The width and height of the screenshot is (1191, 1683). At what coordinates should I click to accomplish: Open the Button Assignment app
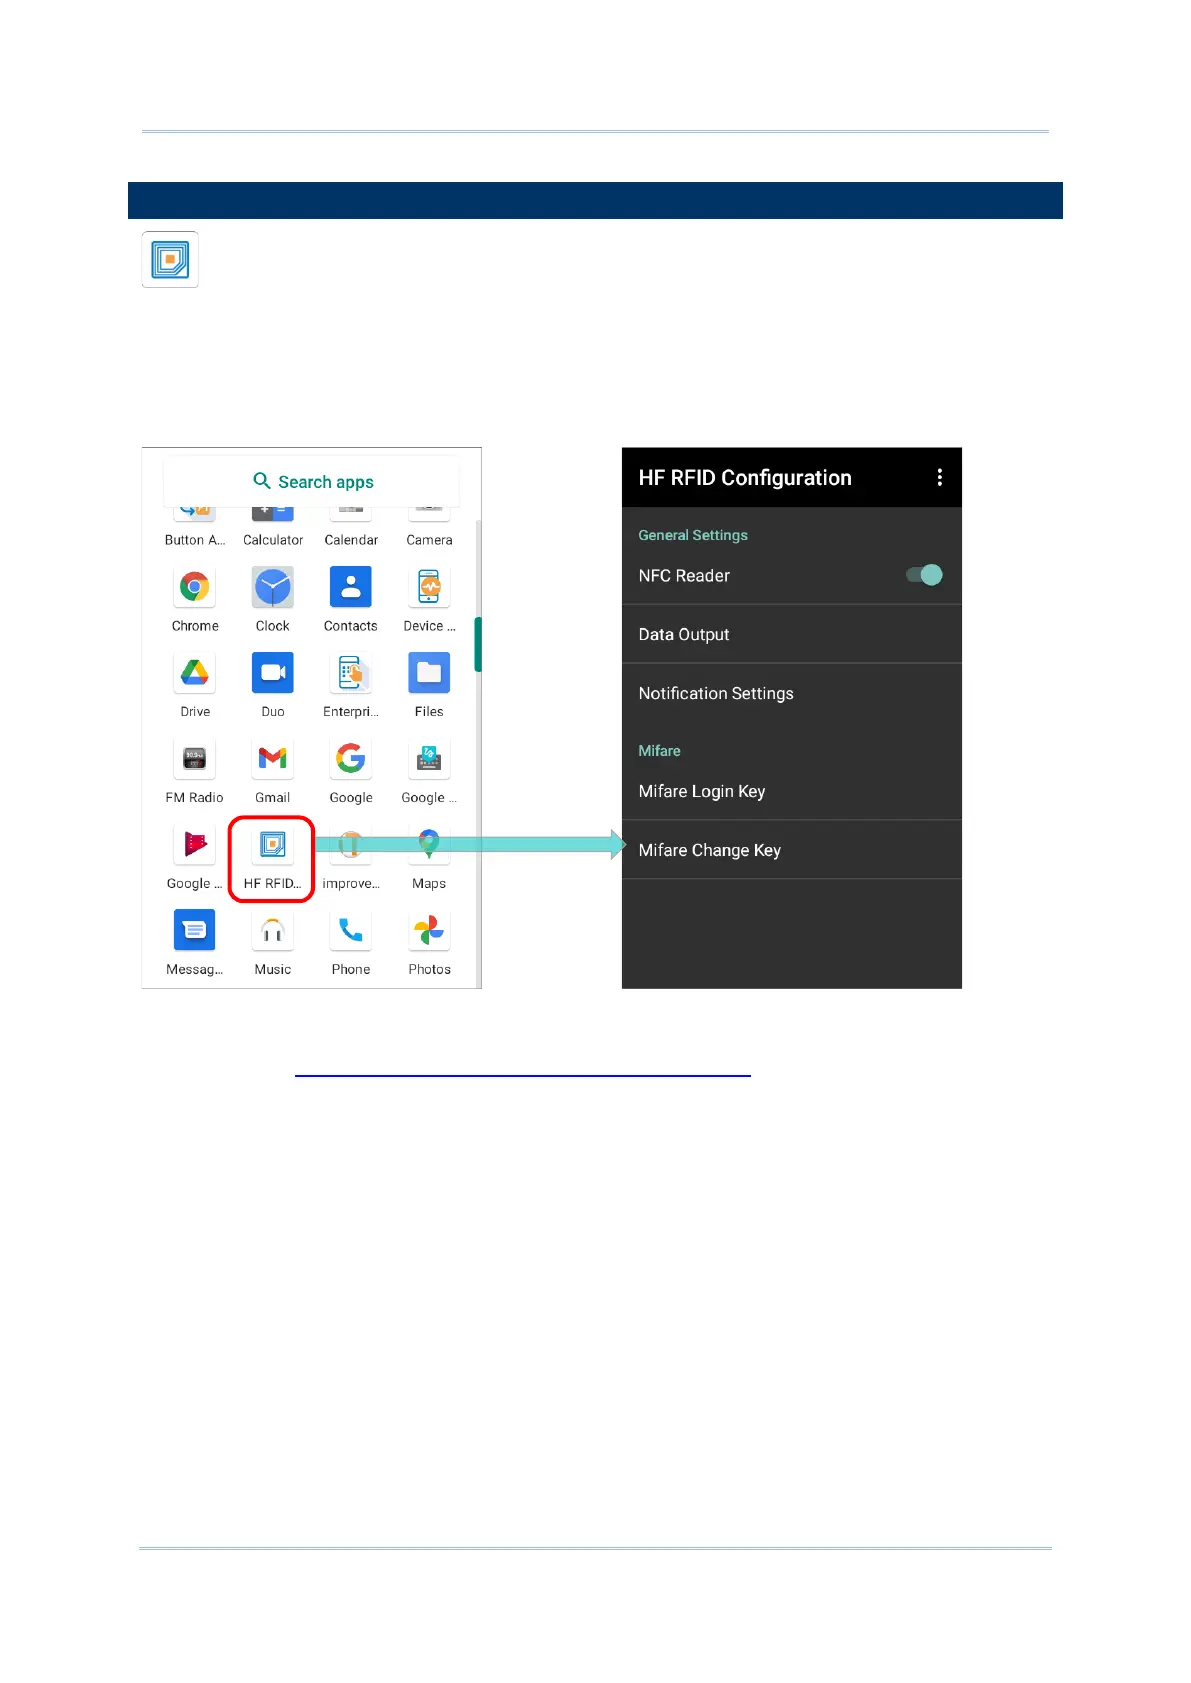click(195, 515)
